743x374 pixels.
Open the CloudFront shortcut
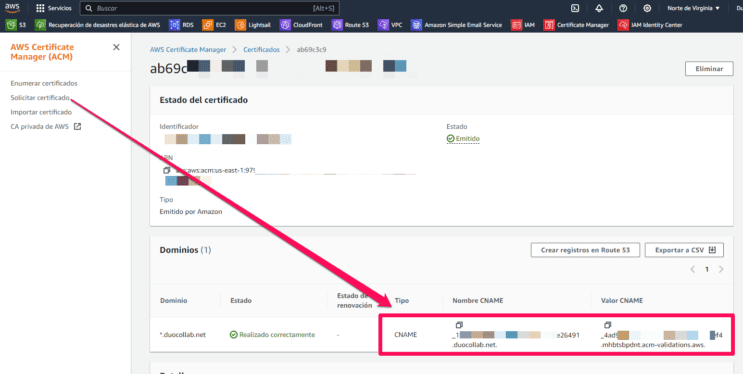tap(301, 25)
